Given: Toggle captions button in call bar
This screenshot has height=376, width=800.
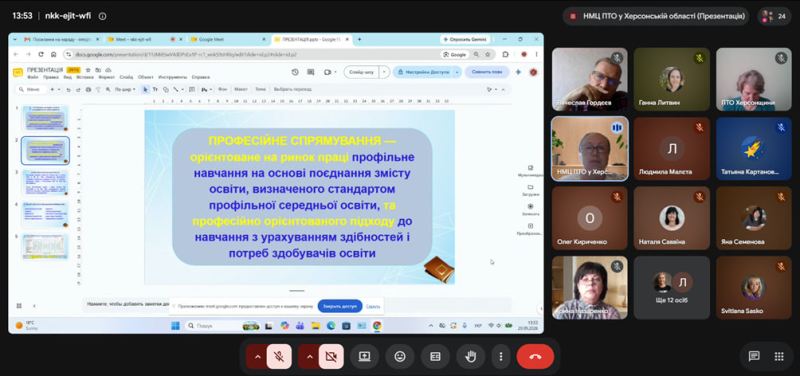Looking at the screenshot, I should click(435, 357).
